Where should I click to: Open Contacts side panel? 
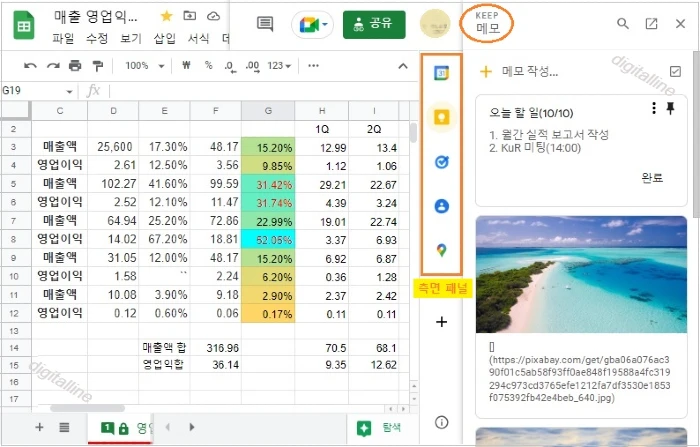tap(442, 206)
